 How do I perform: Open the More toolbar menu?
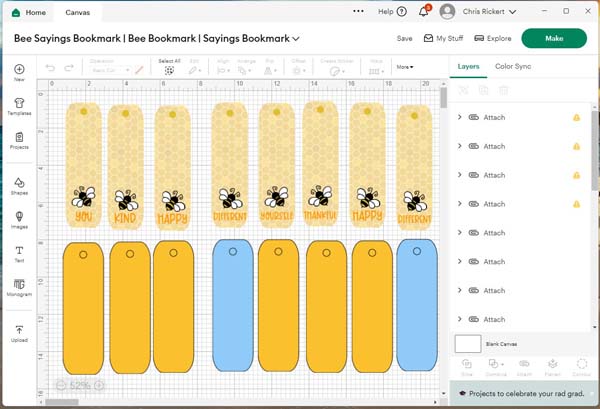(x=405, y=67)
